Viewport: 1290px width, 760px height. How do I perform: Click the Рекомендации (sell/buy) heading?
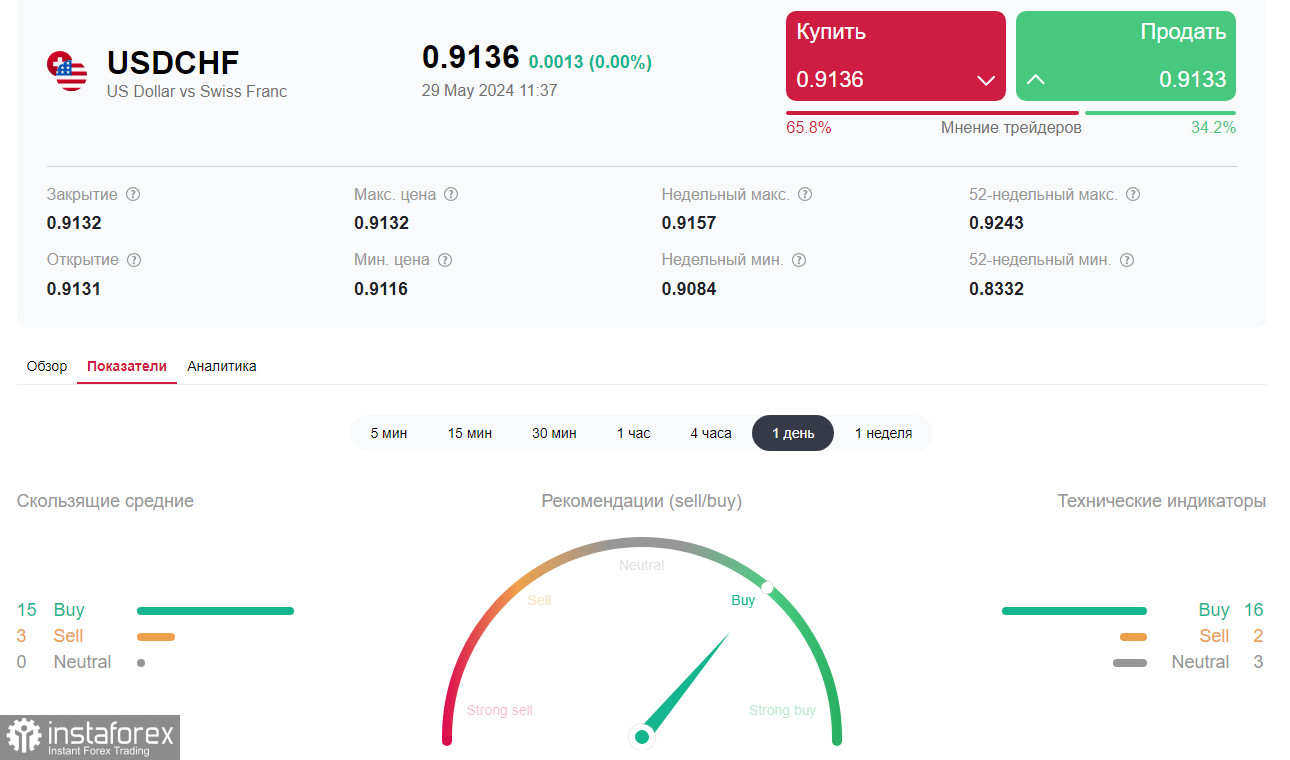pyautogui.click(x=642, y=501)
